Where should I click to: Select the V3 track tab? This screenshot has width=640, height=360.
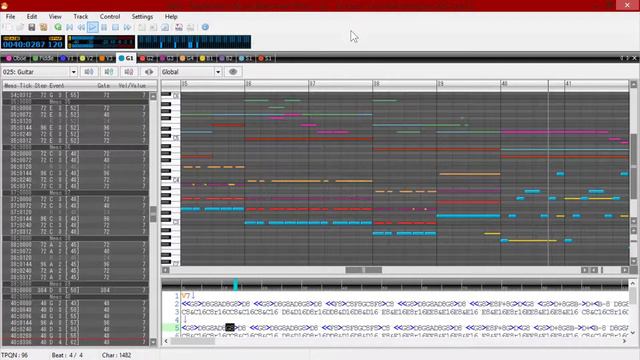(x=106, y=58)
